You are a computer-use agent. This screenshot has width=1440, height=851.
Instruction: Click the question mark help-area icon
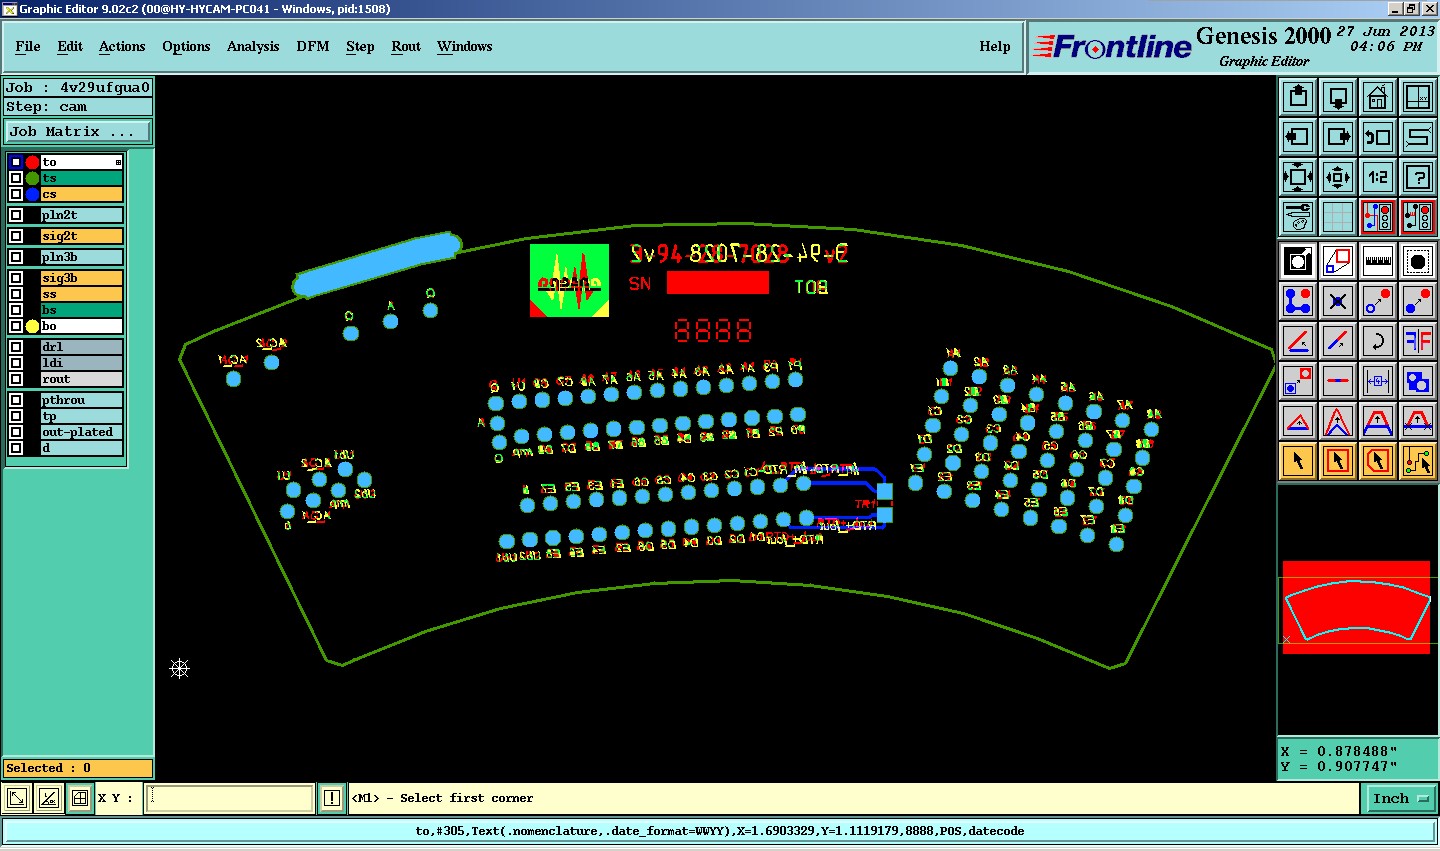coord(1418,177)
